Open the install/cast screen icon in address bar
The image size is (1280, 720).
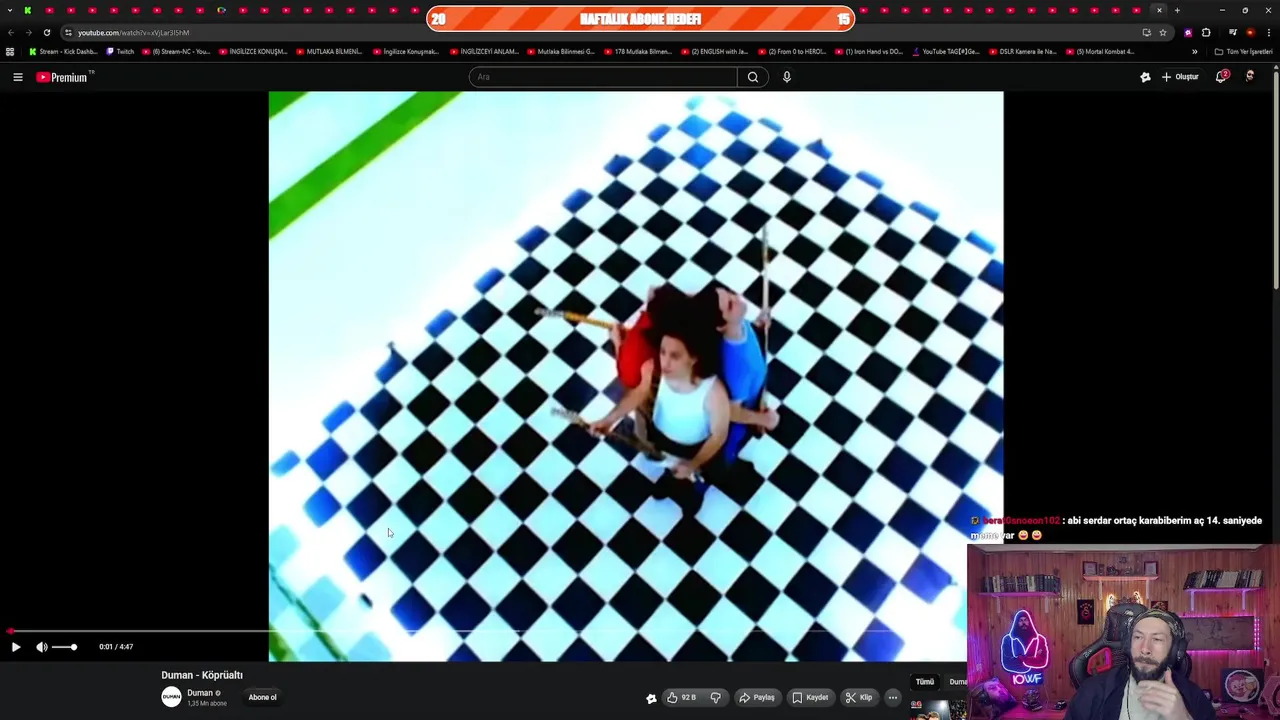(x=1146, y=32)
